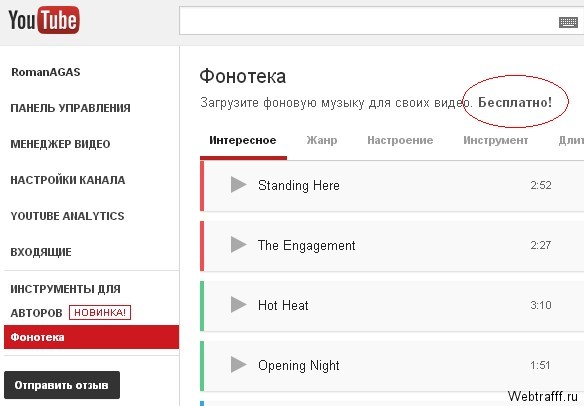This screenshot has height=406, width=584.
Task: Click the 2:52 duration value
Action: click(x=541, y=185)
